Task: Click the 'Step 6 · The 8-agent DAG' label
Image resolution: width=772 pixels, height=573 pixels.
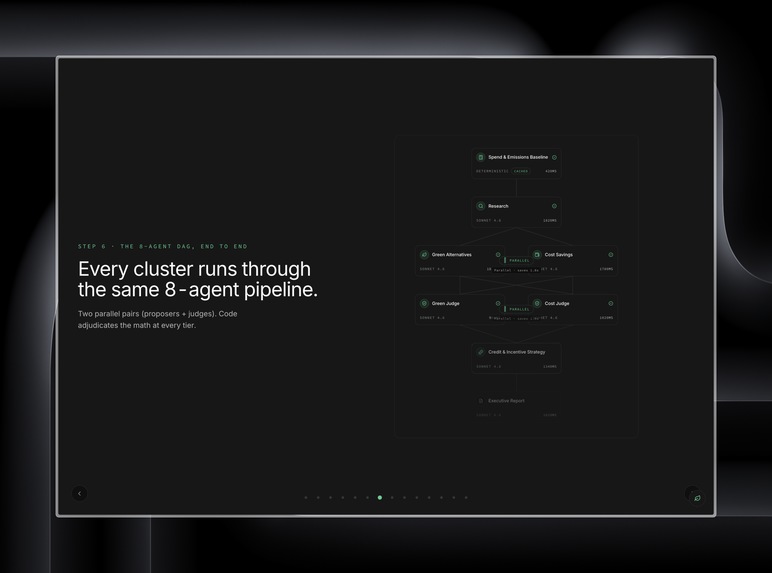Action: tap(162, 246)
